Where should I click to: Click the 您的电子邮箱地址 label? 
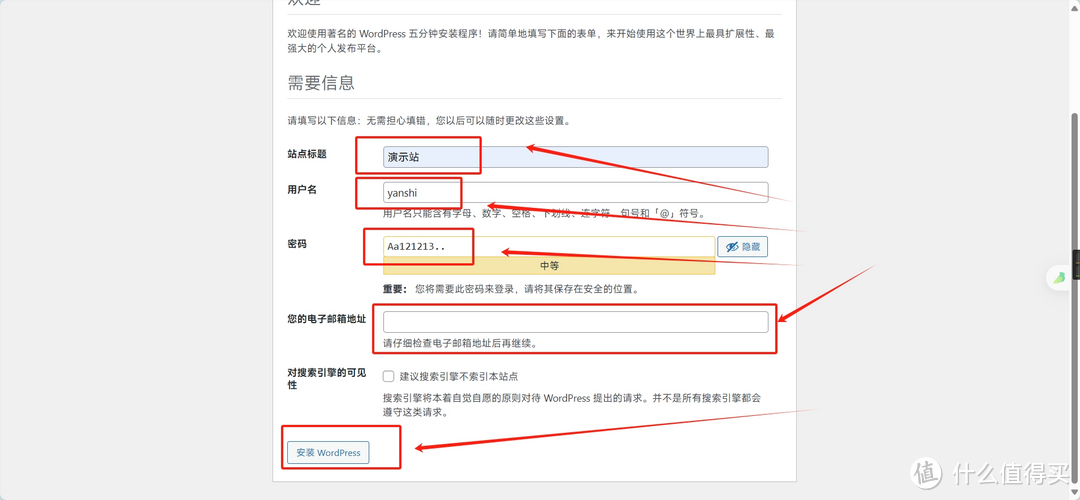[x=326, y=319]
